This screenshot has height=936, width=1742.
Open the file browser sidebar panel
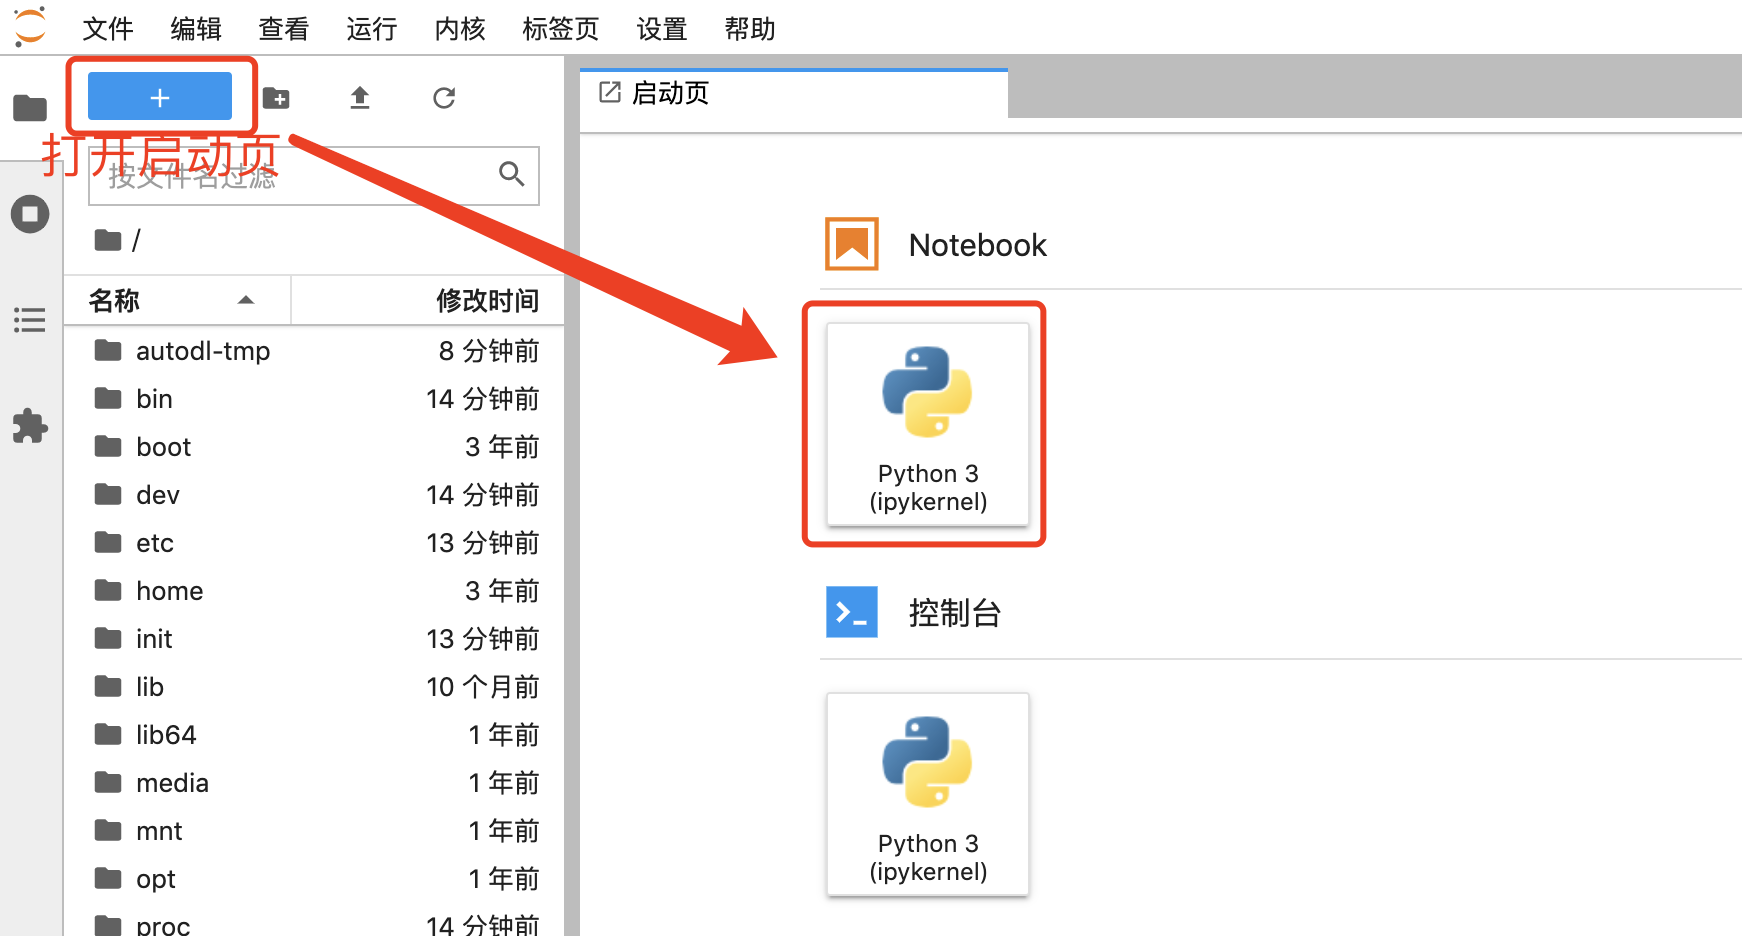point(29,108)
